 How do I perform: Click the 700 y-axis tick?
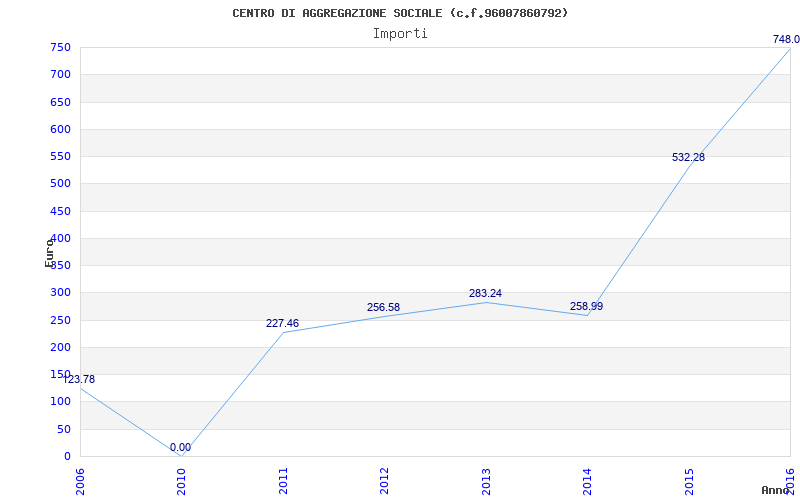(60, 74)
